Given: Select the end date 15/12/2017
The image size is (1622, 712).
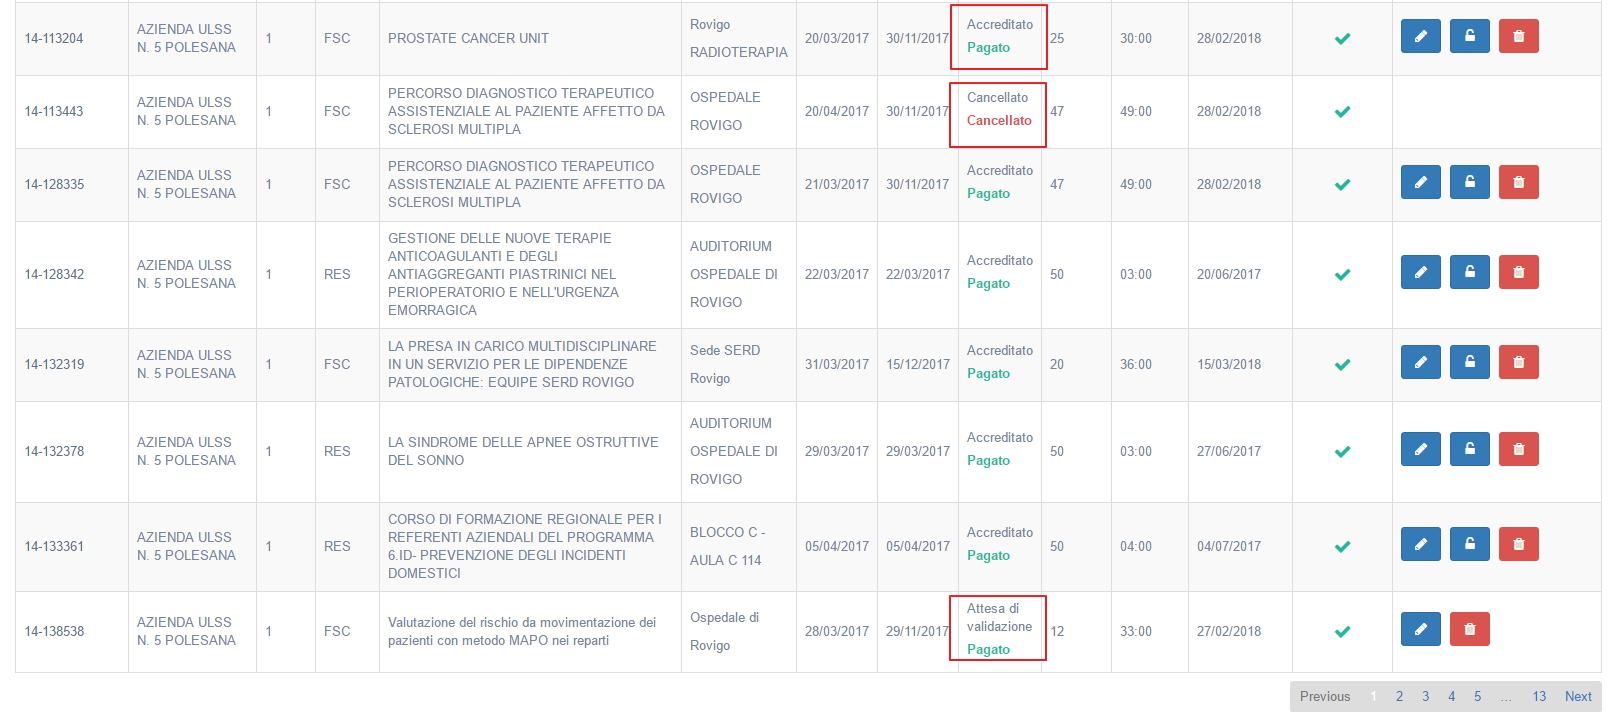Looking at the screenshot, I should pos(918,365).
